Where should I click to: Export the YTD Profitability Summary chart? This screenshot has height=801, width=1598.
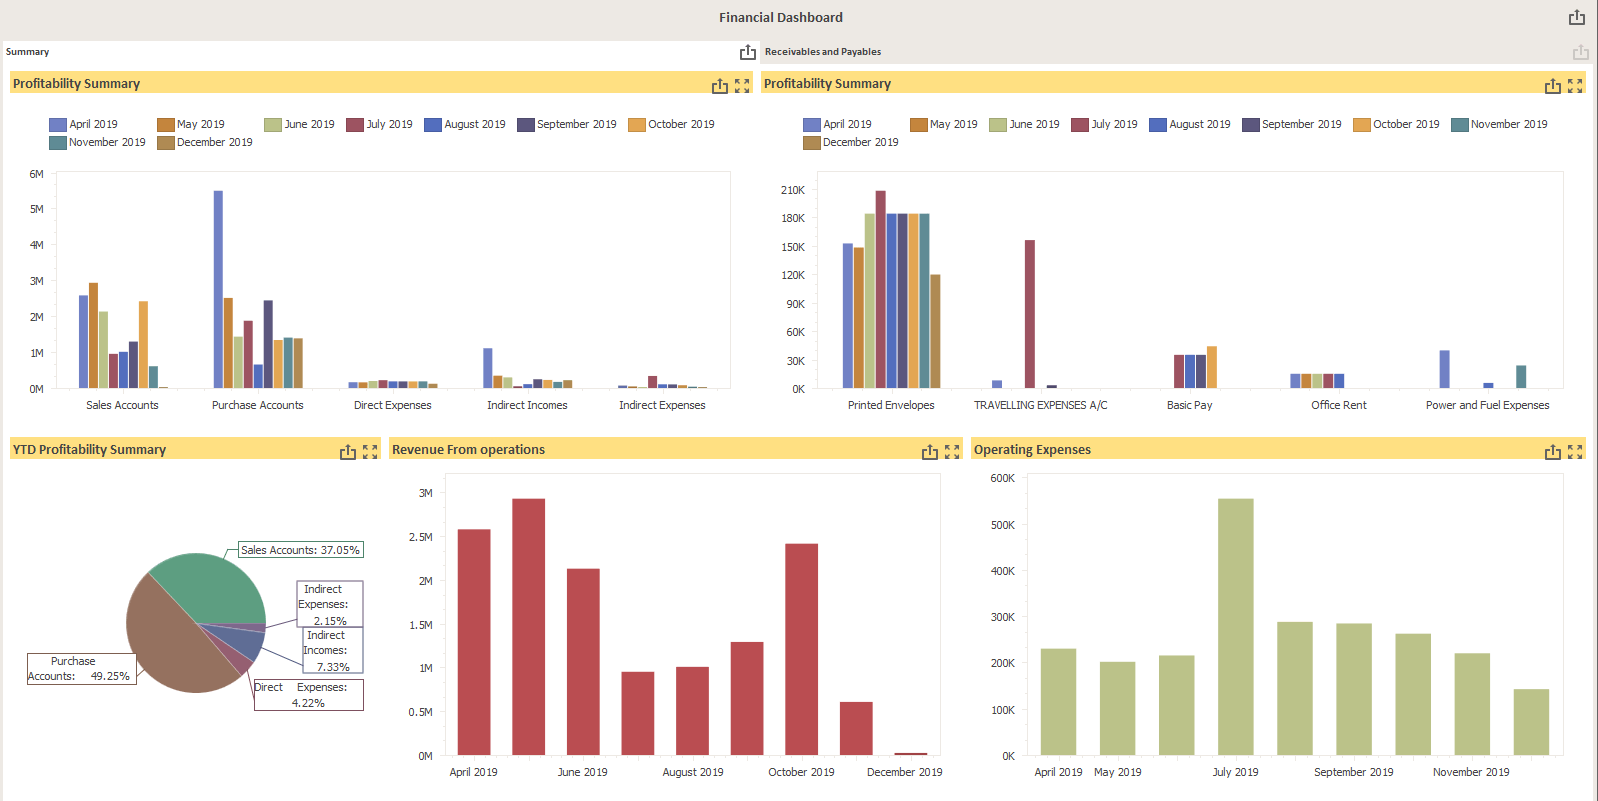[x=347, y=452]
